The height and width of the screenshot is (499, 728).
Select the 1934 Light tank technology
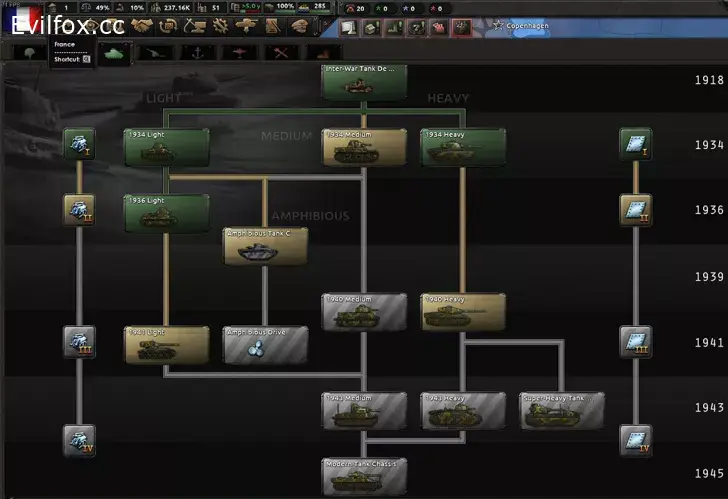[166, 147]
